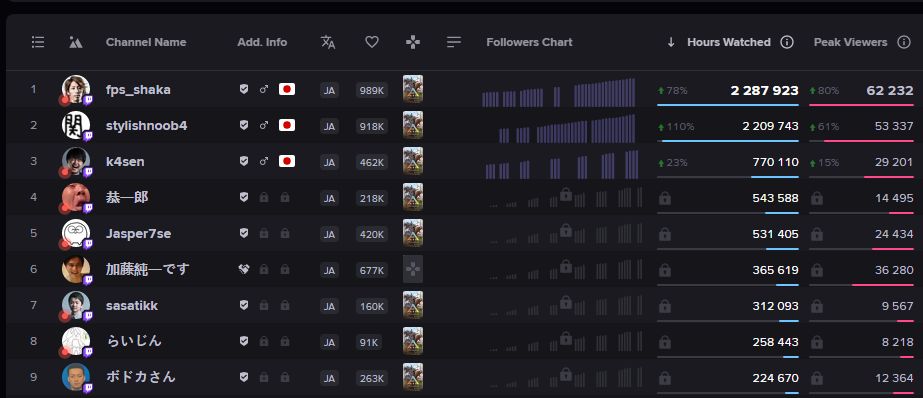
Task: Open the stylishnoob4 channel link
Action: point(147,125)
